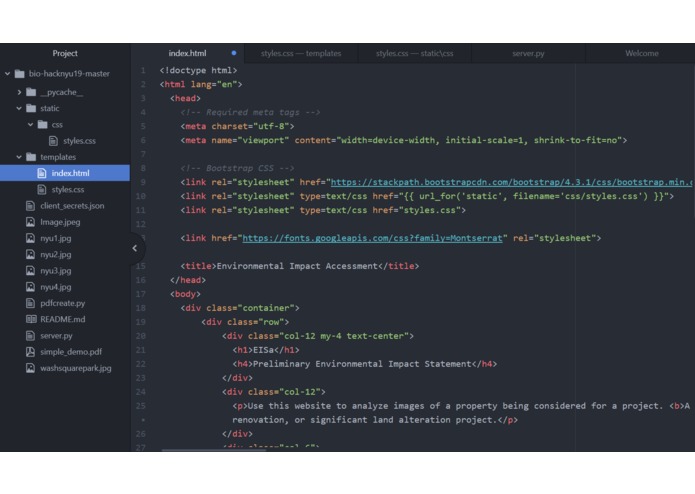
Task: Switch to the server.py tab
Action: point(528,54)
